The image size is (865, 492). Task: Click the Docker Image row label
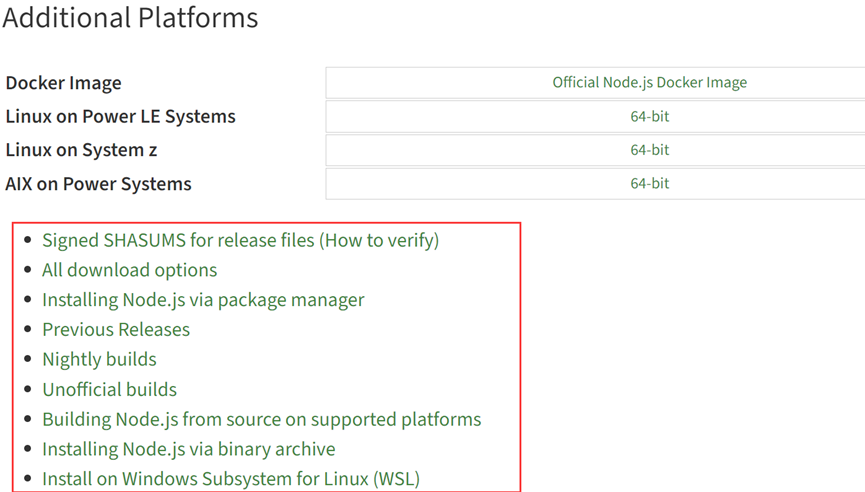[x=63, y=83]
